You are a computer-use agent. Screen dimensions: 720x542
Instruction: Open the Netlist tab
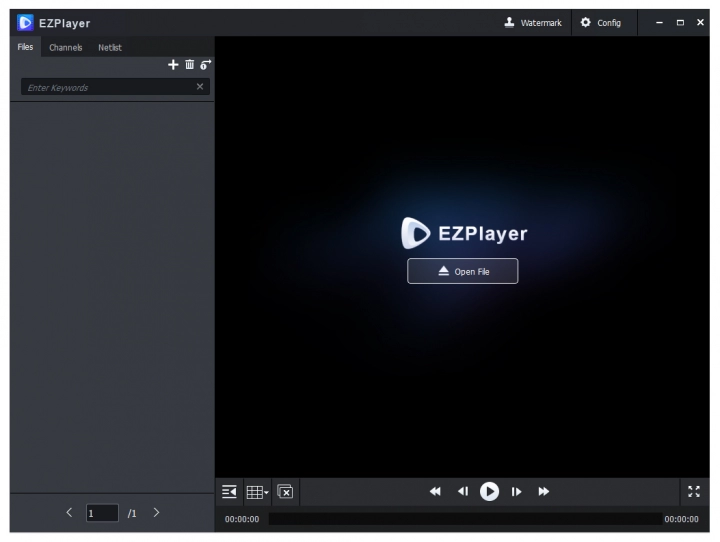[110, 47]
